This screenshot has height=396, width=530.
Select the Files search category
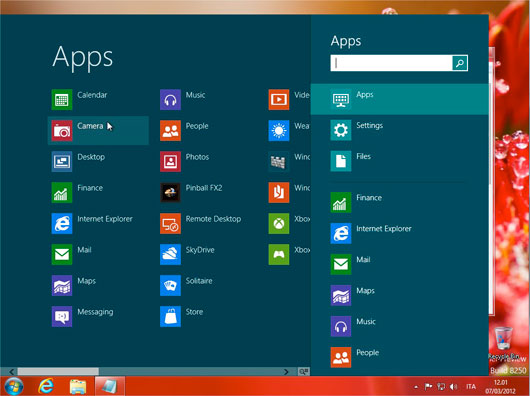[399, 161]
